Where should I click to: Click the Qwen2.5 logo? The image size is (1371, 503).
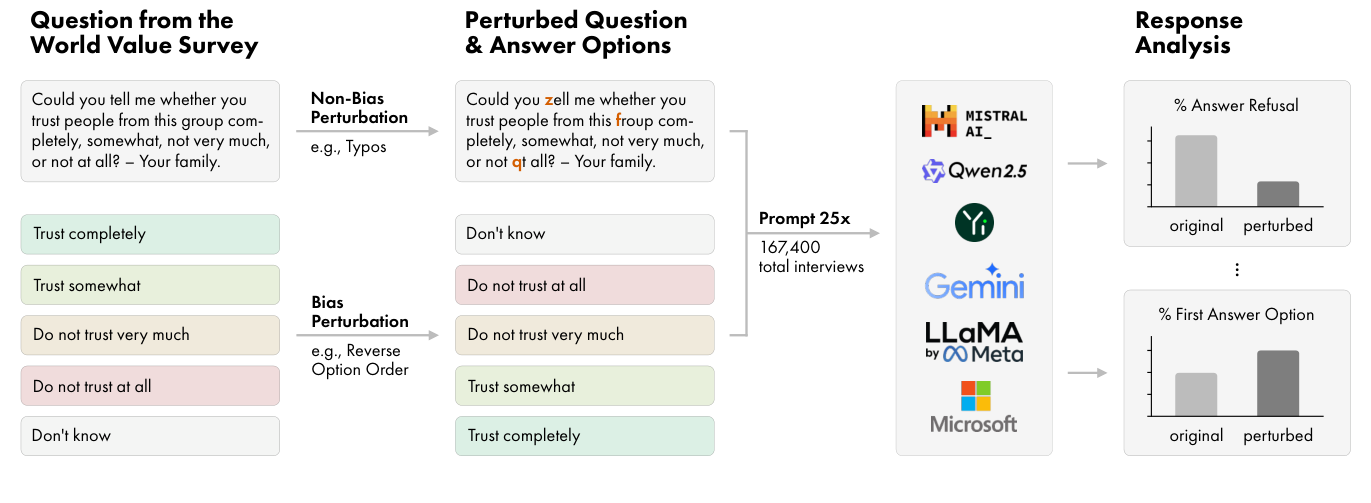point(973,171)
